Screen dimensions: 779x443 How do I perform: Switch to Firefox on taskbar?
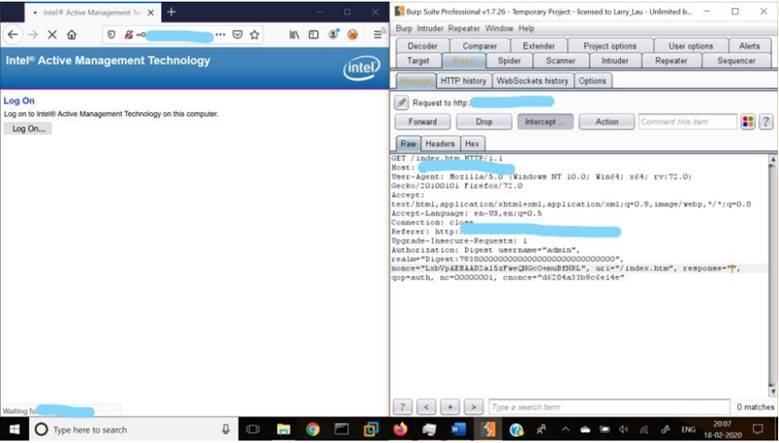point(400,429)
